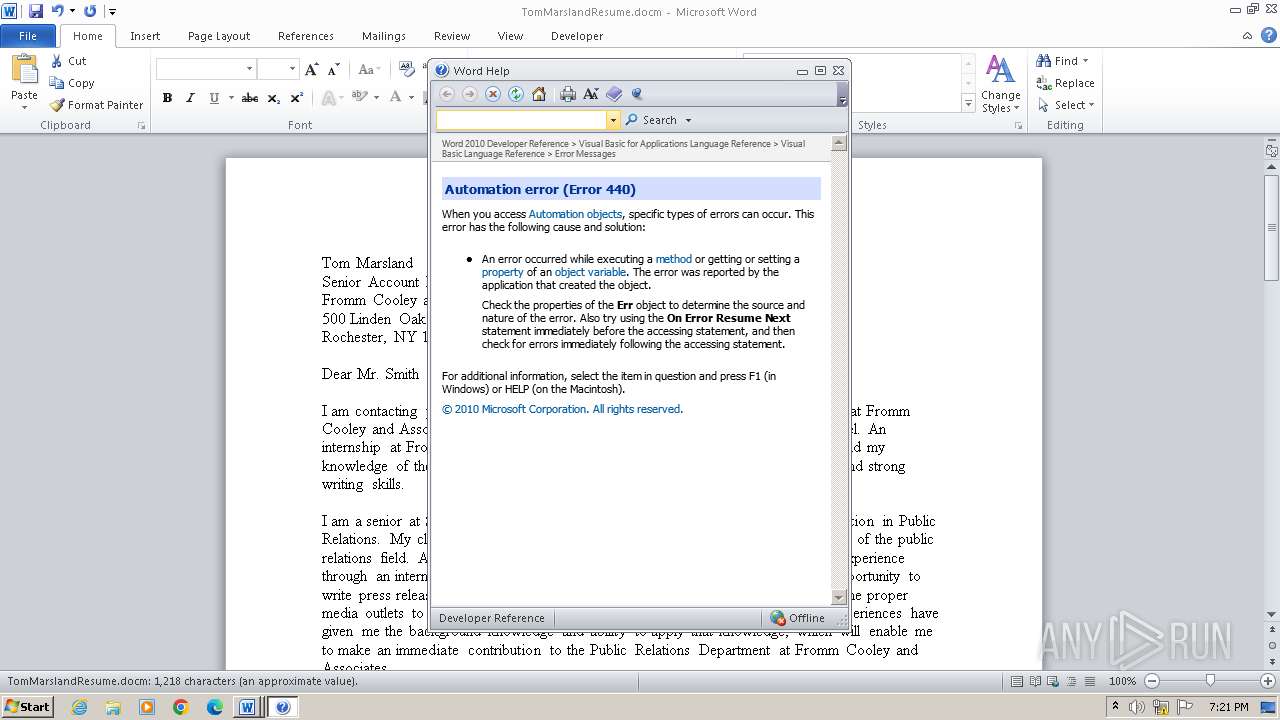
Task: Click the Cut scissors icon
Action: 57,61
